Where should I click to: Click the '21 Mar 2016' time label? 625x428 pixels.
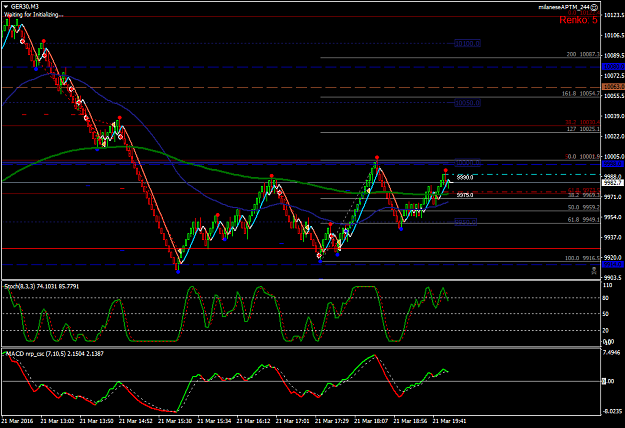tap(17, 421)
